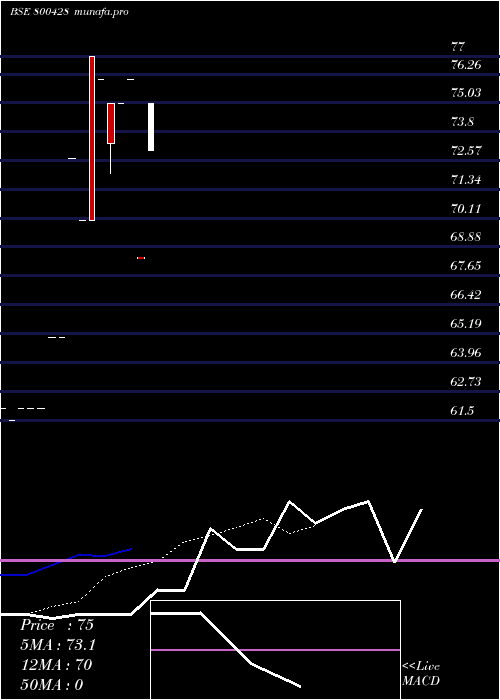
Task: Click the 63.96 price axis label
Action: pos(466,353)
